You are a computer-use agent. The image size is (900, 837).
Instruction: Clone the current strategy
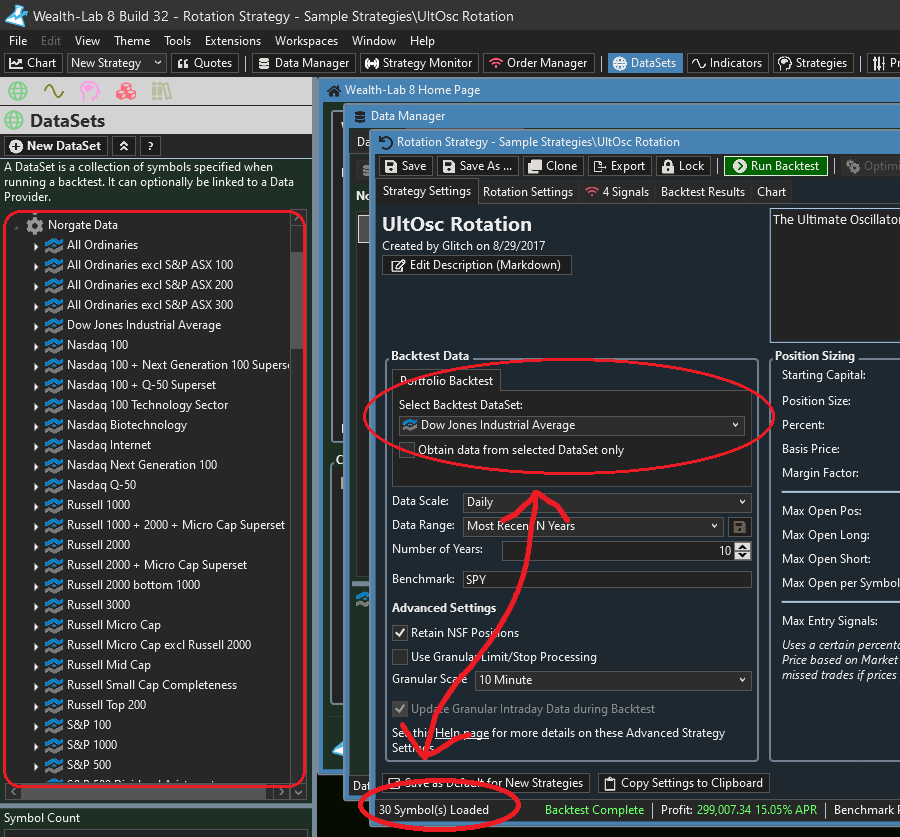pos(553,166)
